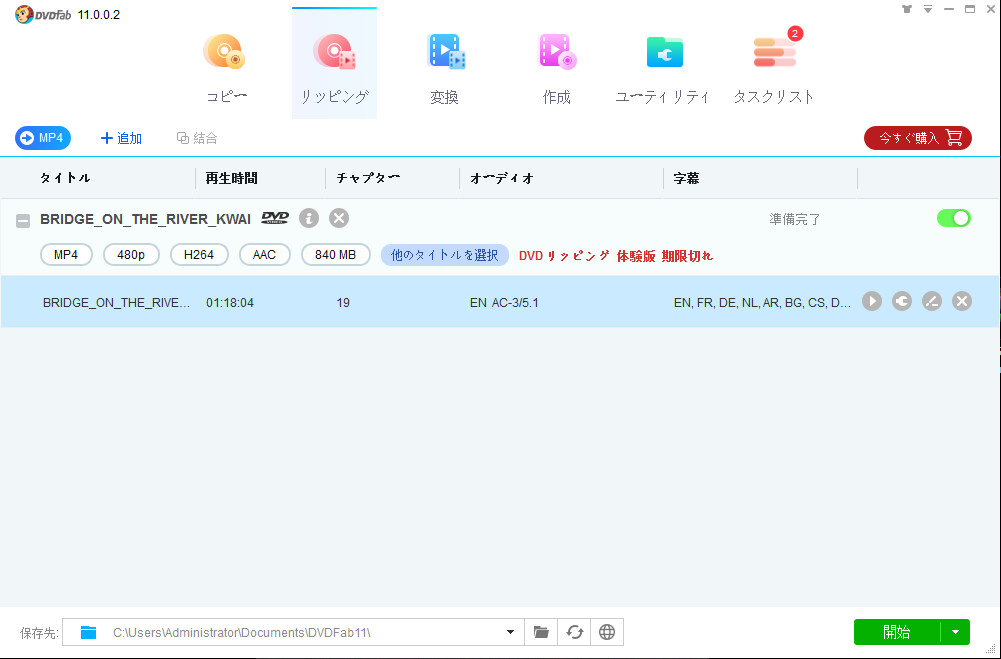Open the タスクリスト with 2 pending tasks
The height and width of the screenshot is (659, 1001).
[773, 66]
